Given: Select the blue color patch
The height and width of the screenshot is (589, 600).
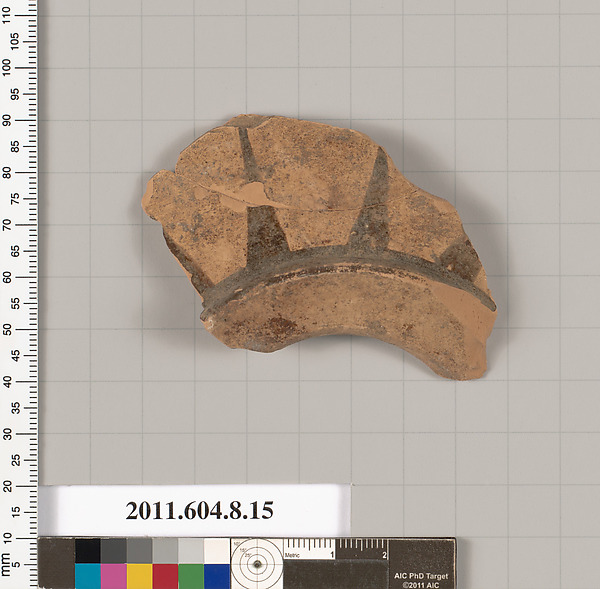Looking at the screenshot, I should (x=217, y=575).
